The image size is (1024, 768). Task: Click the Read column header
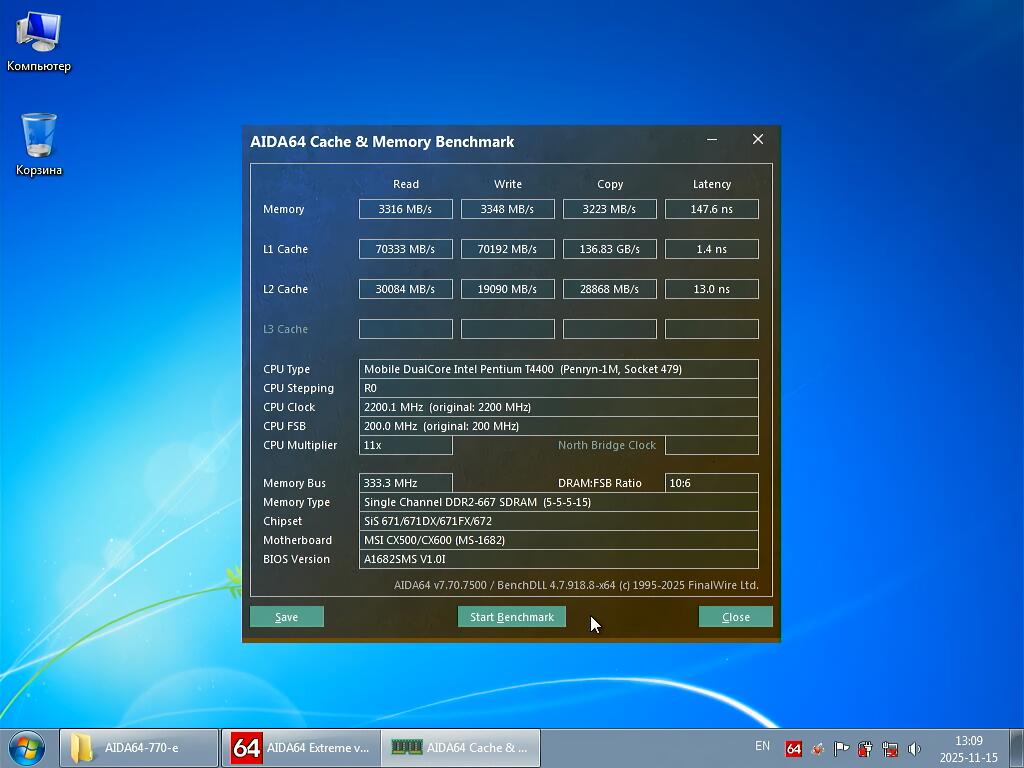click(406, 184)
